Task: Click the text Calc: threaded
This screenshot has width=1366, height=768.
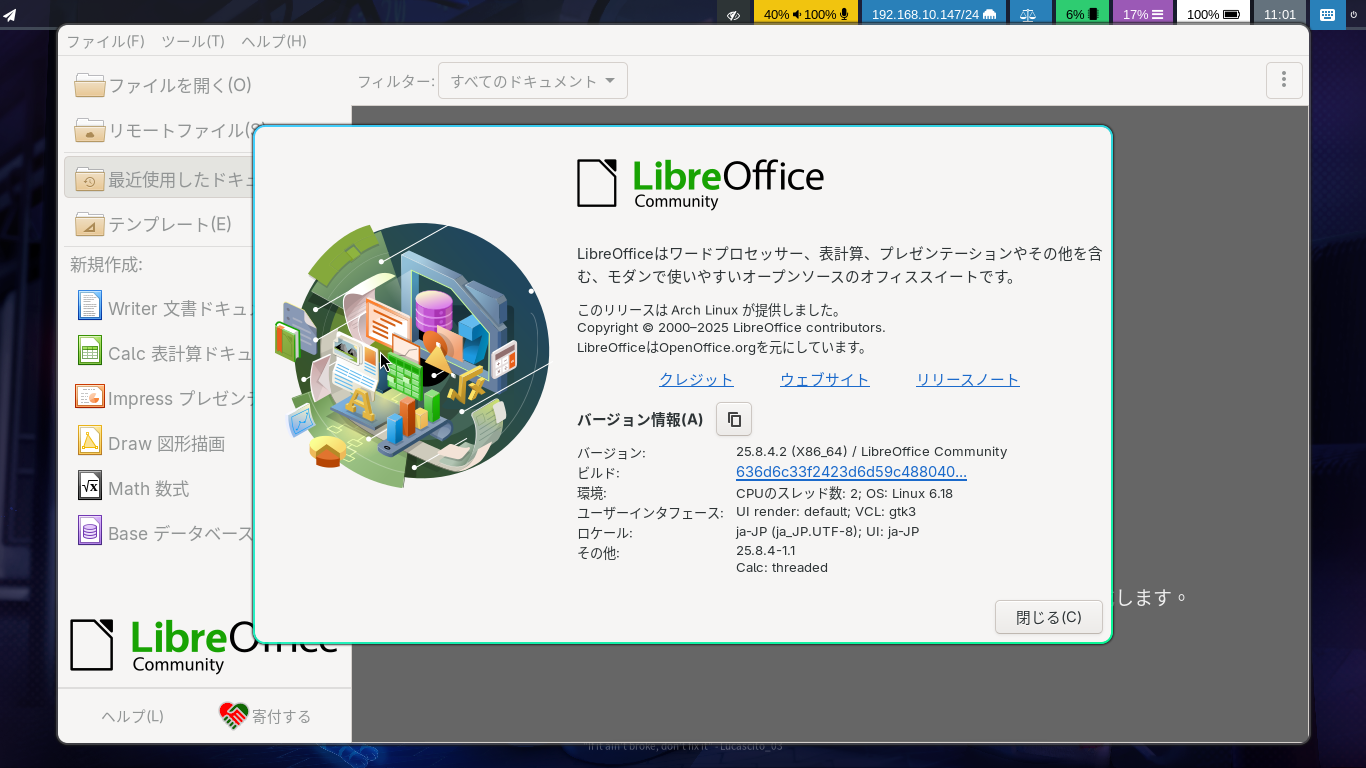Action: [x=782, y=567]
